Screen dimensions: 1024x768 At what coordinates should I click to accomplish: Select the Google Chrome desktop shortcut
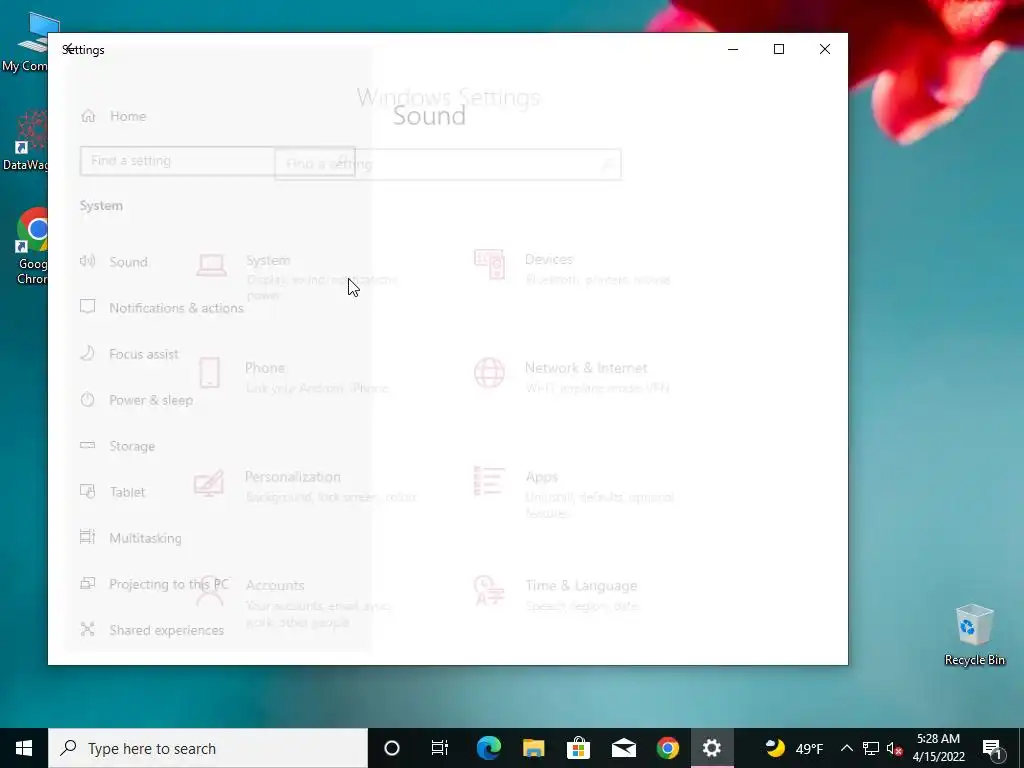coord(32,247)
